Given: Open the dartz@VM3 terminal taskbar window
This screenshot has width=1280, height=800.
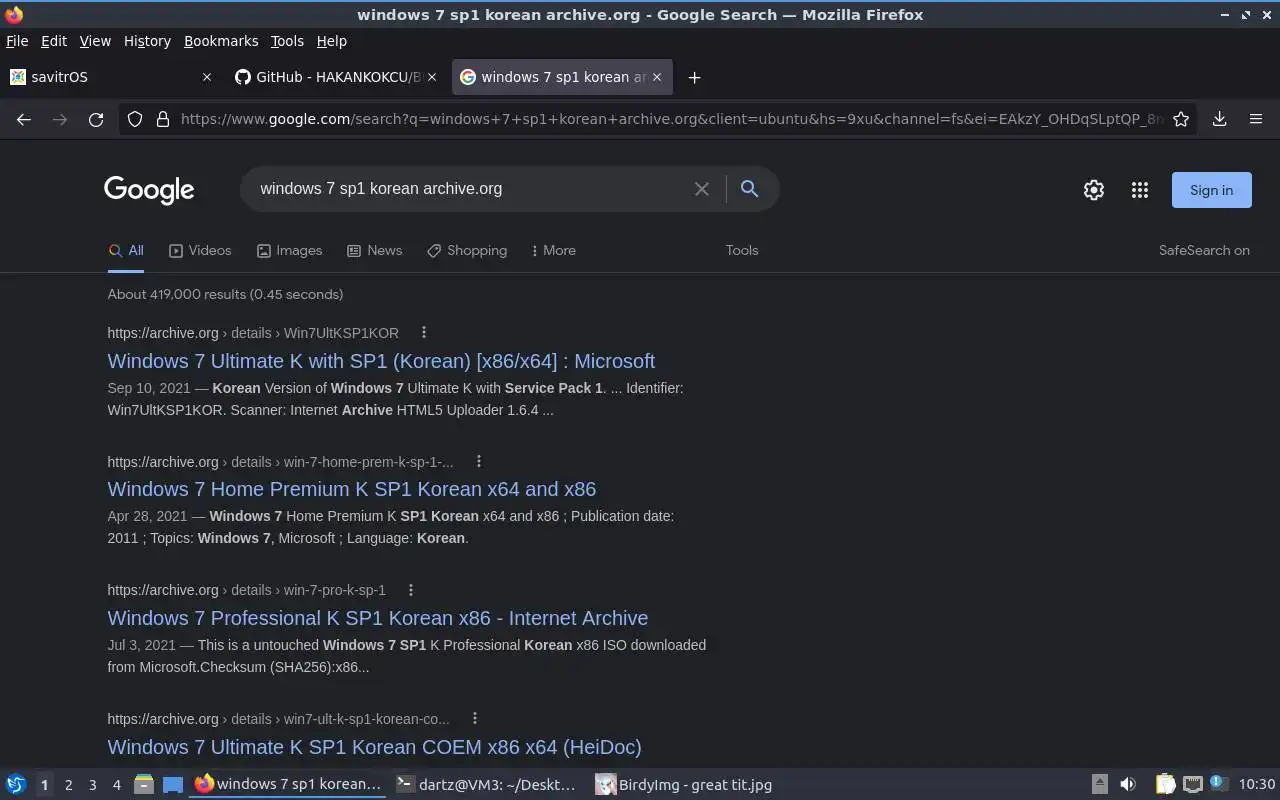Looking at the screenshot, I should (487, 785).
